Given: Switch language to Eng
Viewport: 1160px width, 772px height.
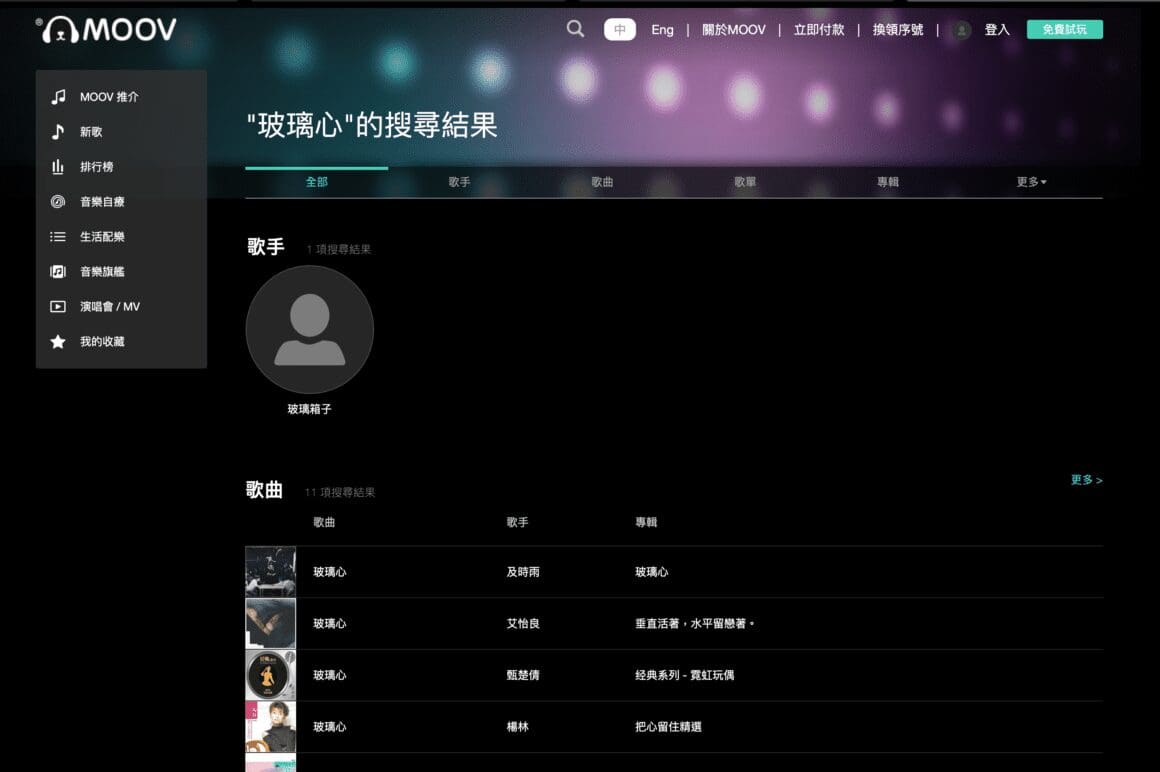Looking at the screenshot, I should 662,30.
